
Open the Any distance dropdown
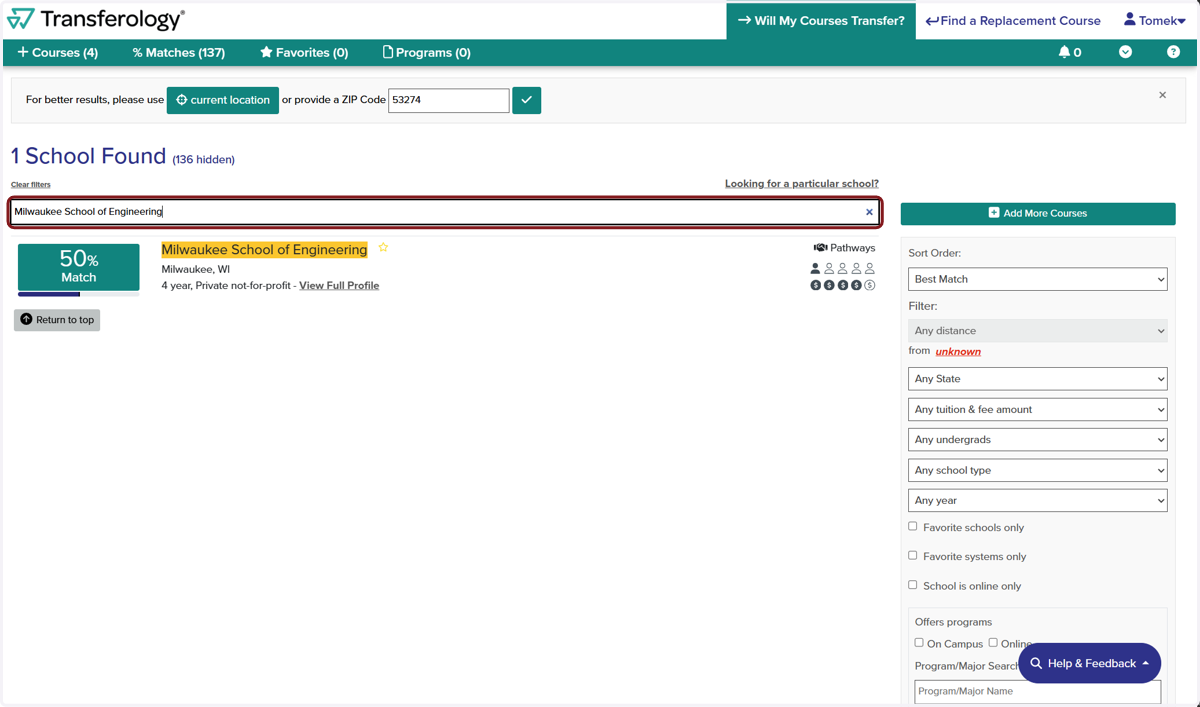pyautogui.click(x=1037, y=331)
